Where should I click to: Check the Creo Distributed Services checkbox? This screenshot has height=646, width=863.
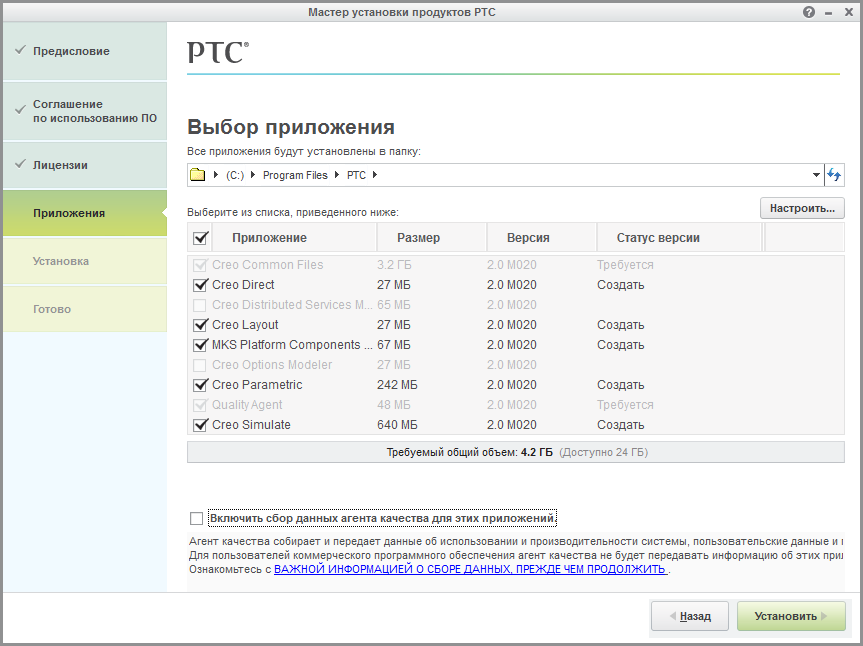[x=200, y=305]
